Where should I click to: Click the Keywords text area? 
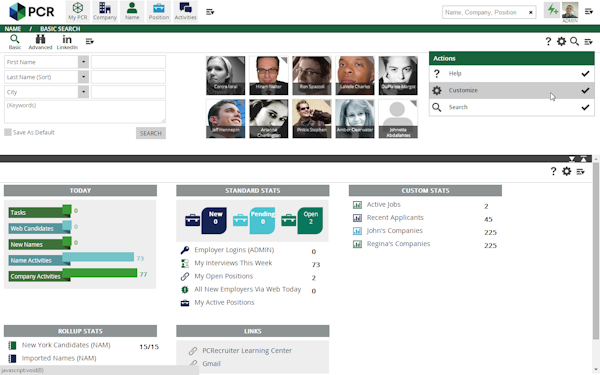click(x=85, y=112)
